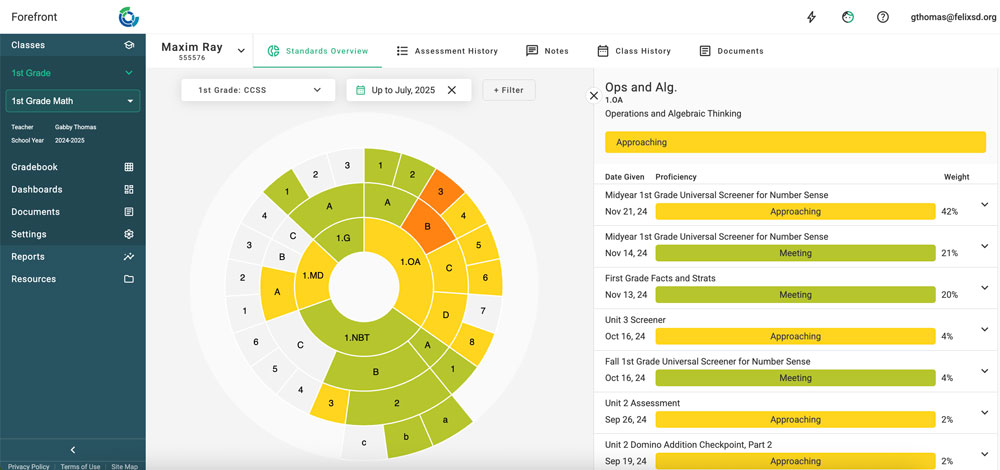
Task: Click the + Filter button
Action: coord(509,90)
